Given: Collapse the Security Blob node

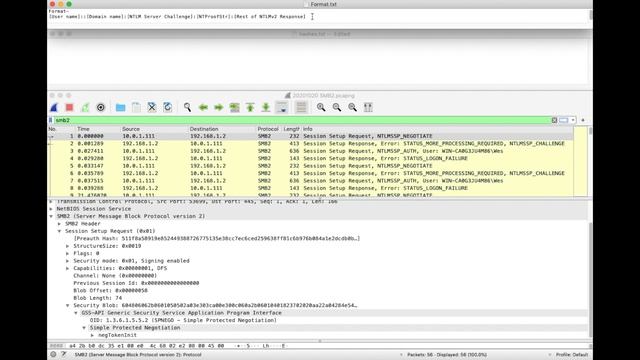Looking at the screenshot, I should 68,305.
